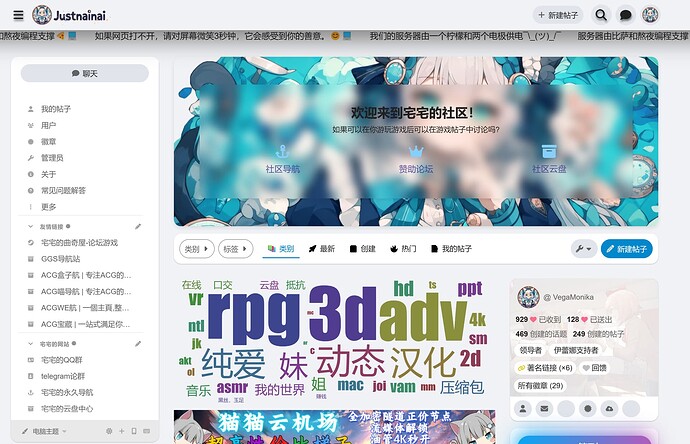Open the VegaMonika profile avatar
Image resolution: width=690 pixels, height=444 pixels.
(528, 297)
